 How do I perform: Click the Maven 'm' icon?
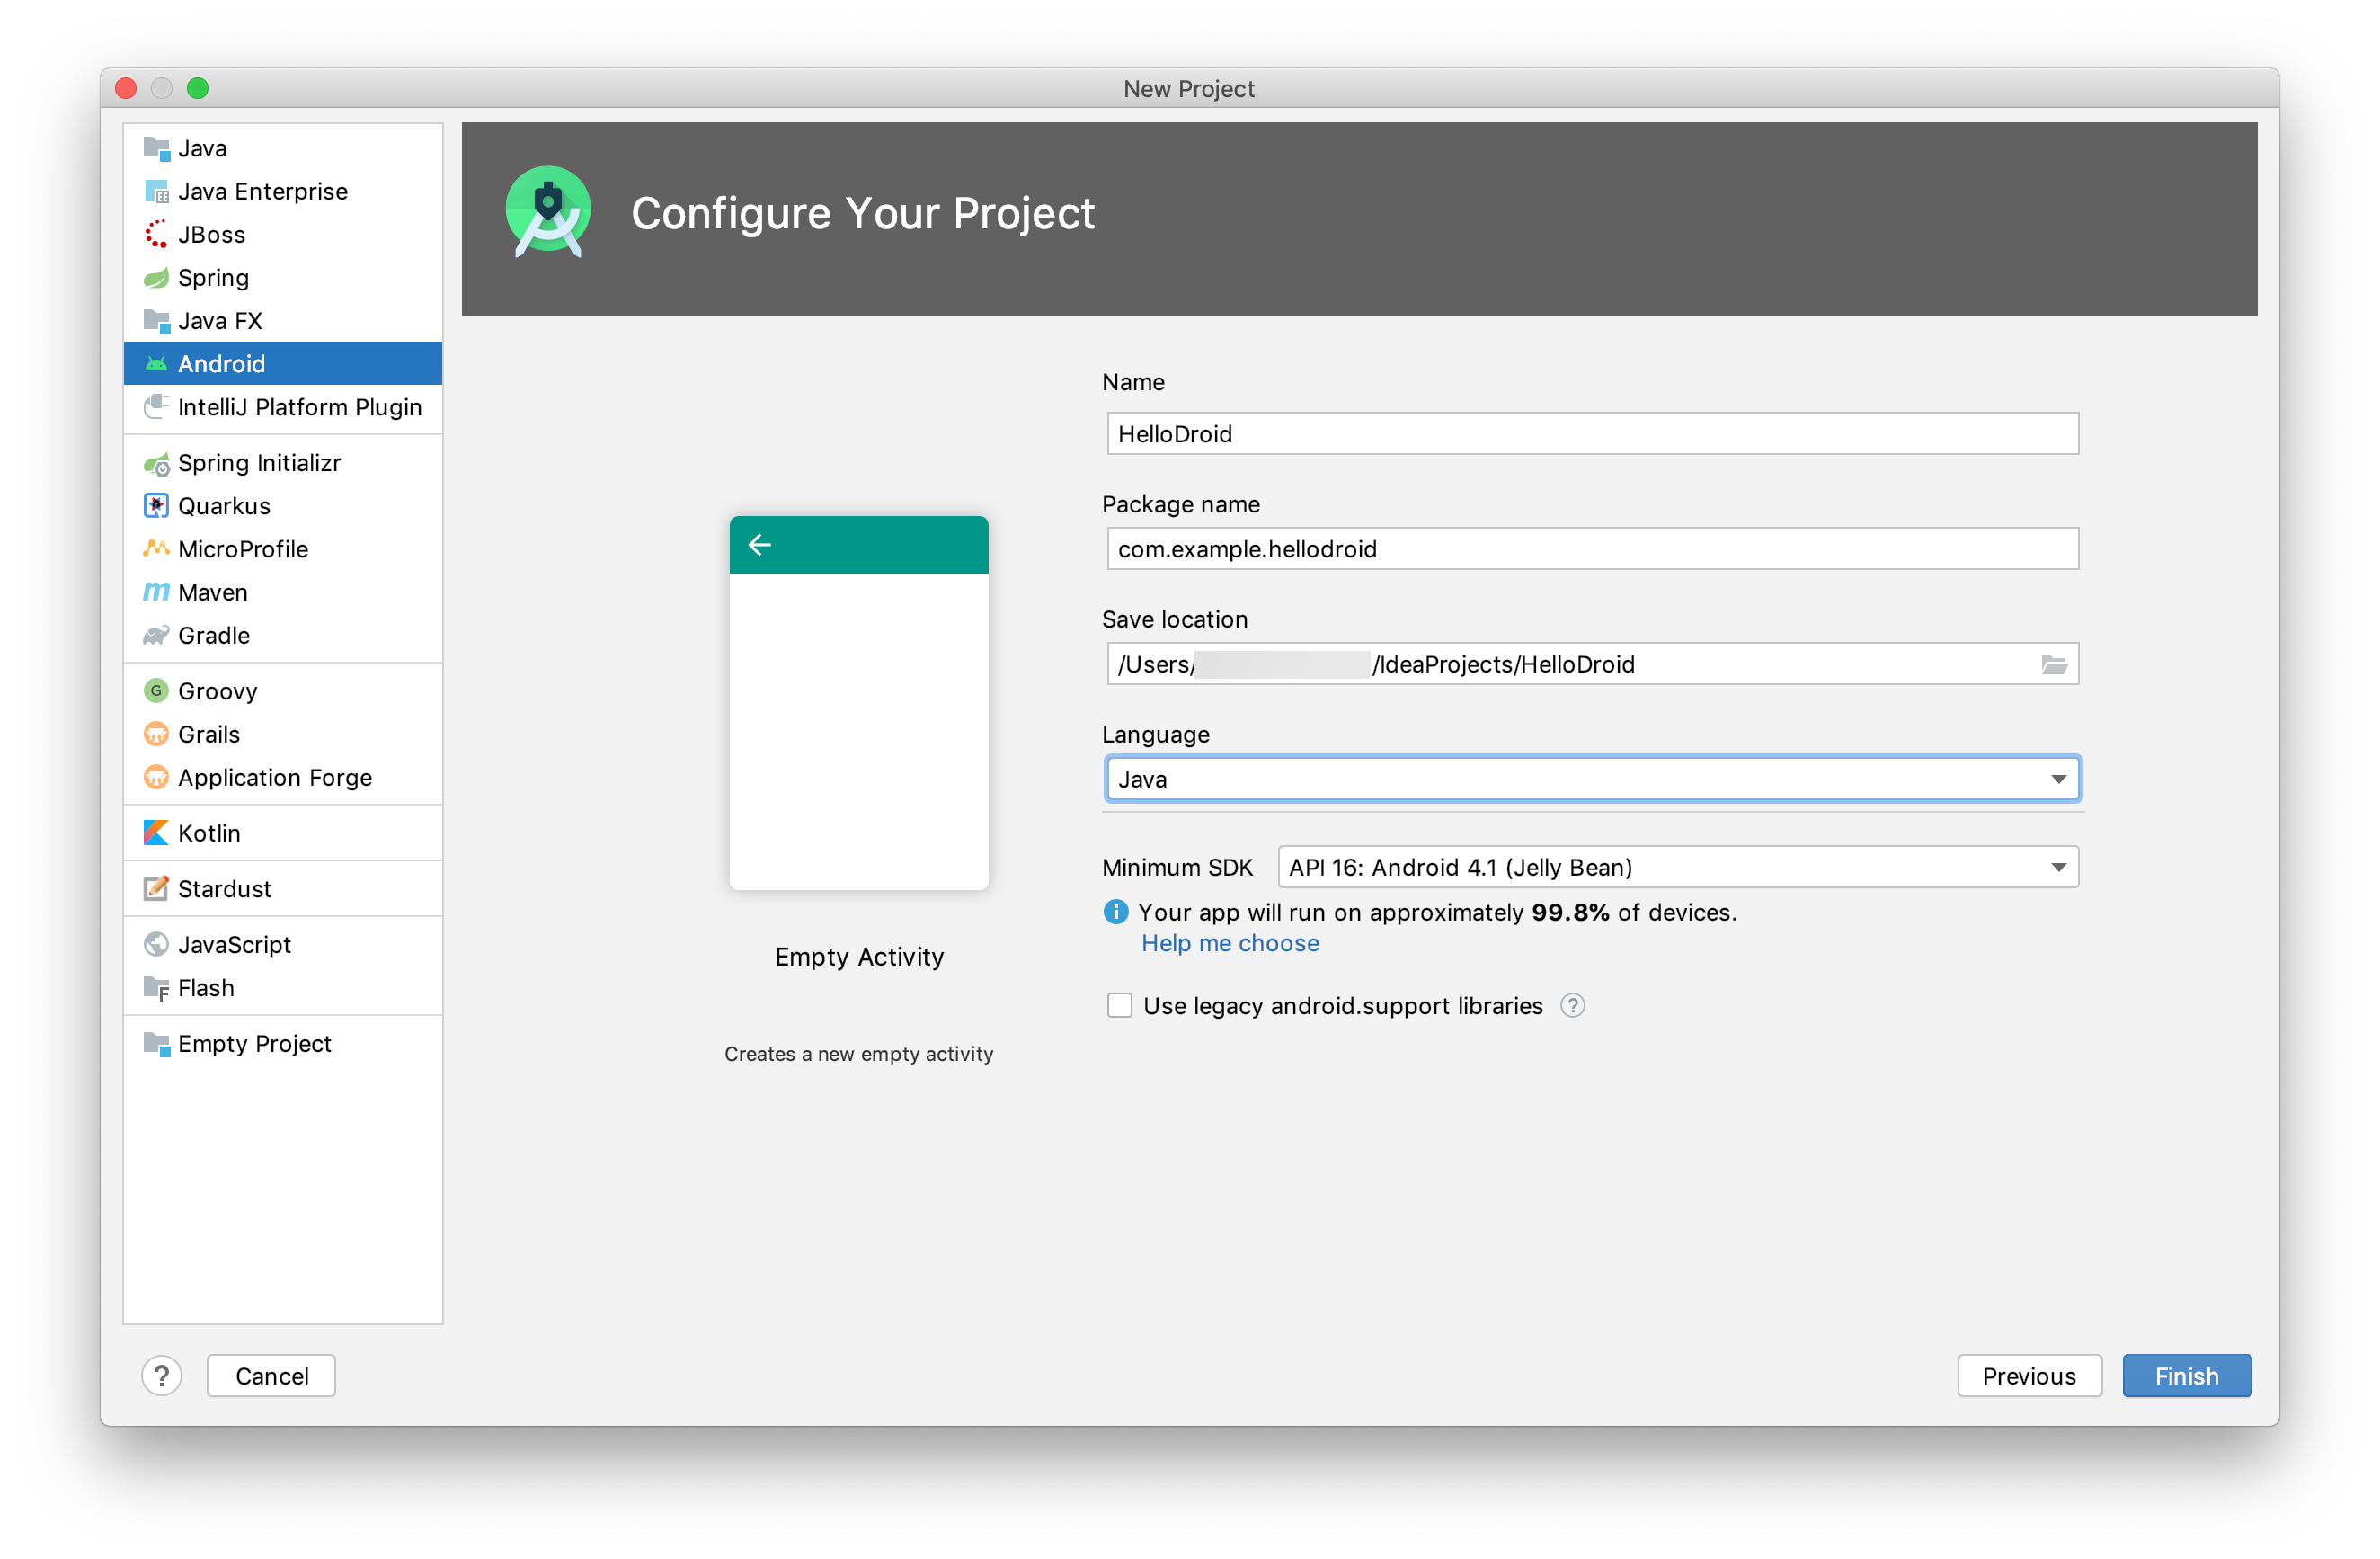(x=156, y=592)
